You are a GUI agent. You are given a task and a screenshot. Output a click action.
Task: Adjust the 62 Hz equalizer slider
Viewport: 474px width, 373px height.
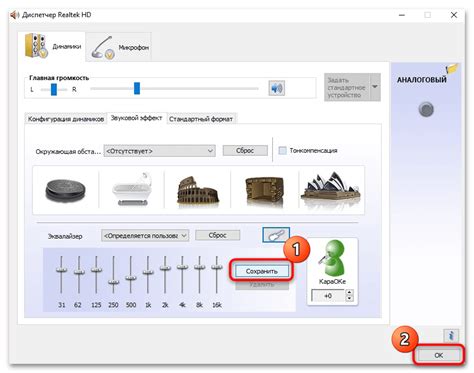coord(79,271)
